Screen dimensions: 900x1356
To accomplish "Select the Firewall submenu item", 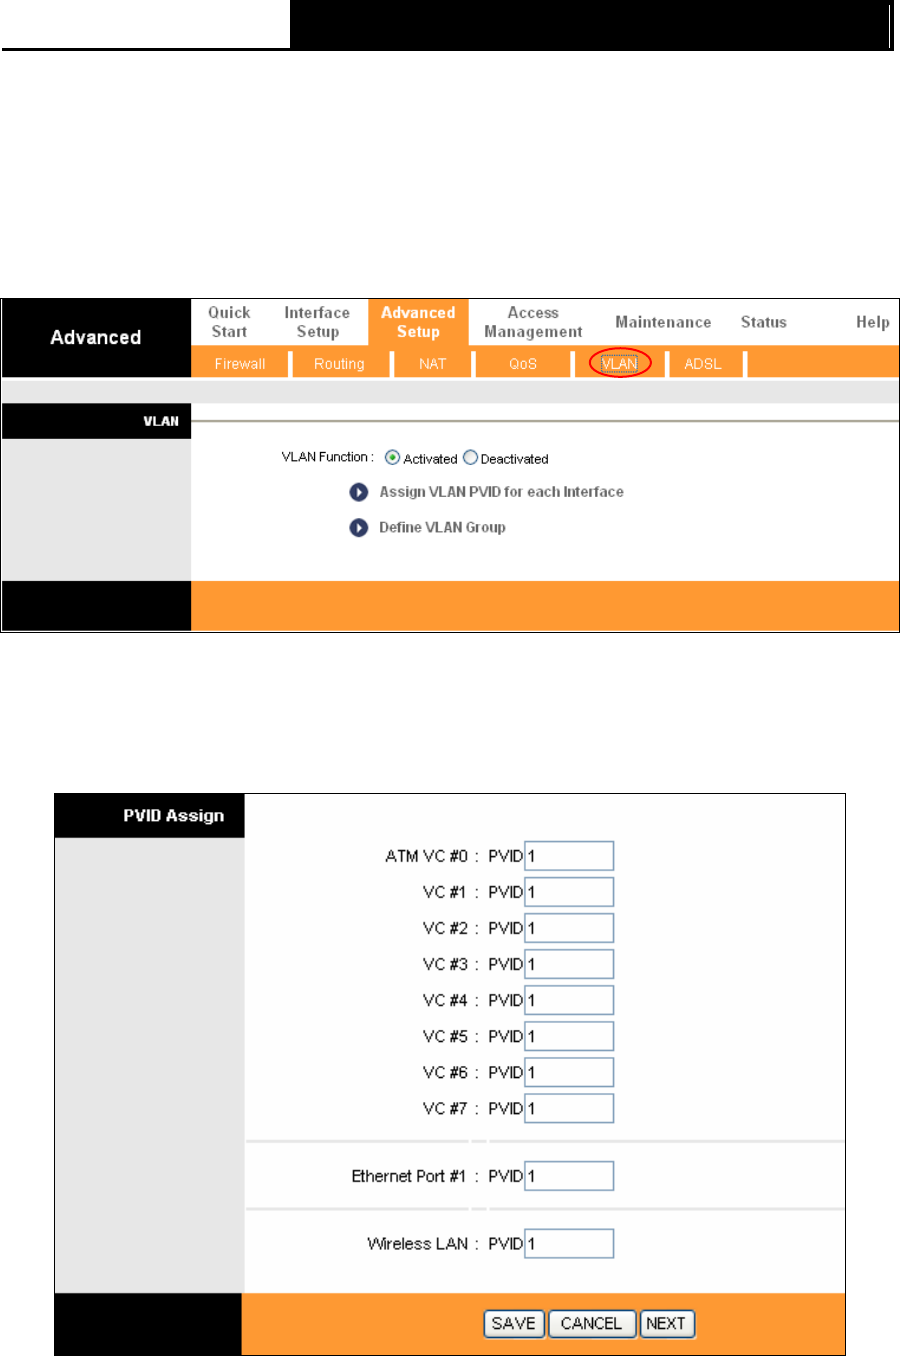I will [x=240, y=364].
